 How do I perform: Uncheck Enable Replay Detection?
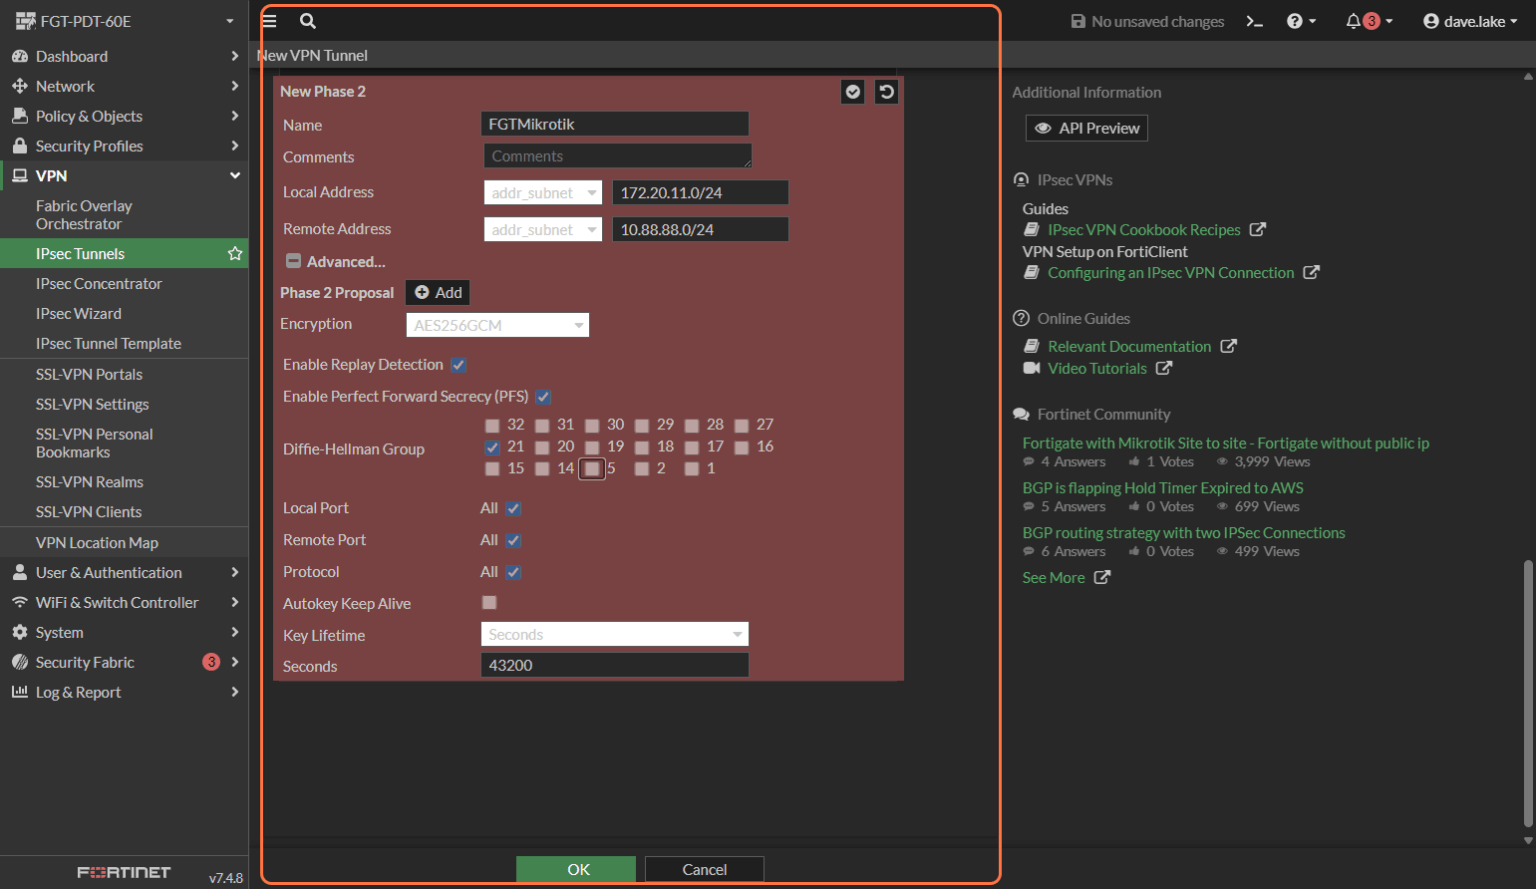(458, 364)
